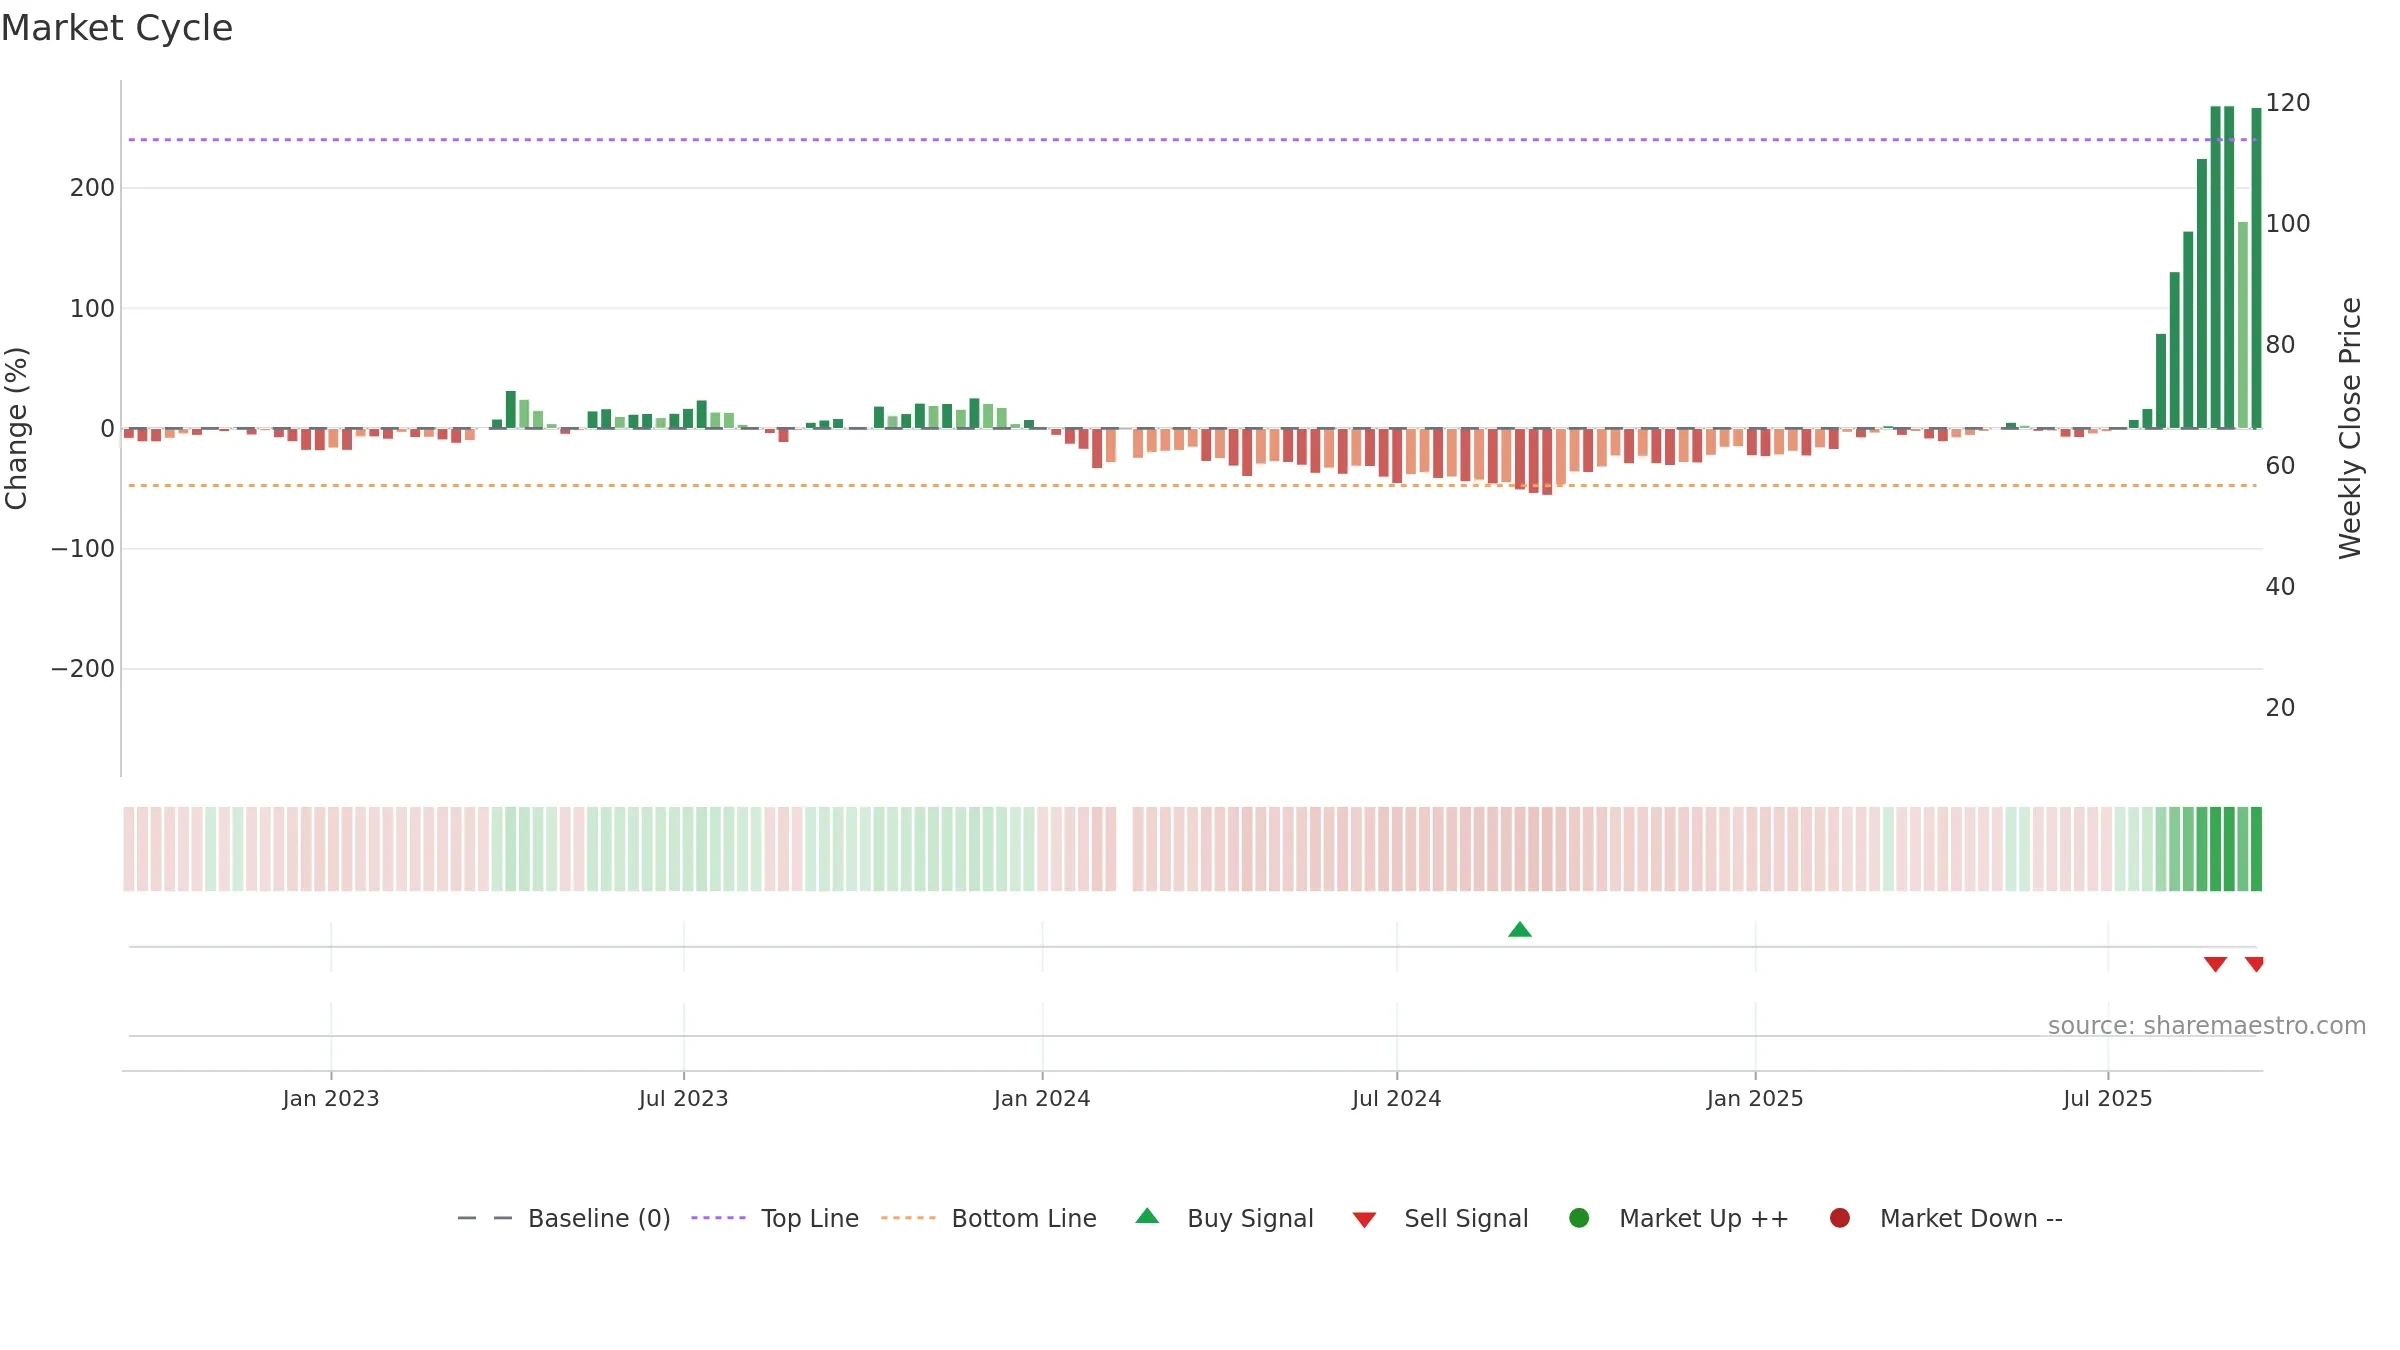2400x1350 pixels.
Task: Click the purple dotted Top Line legend sample
Action: (x=718, y=1218)
